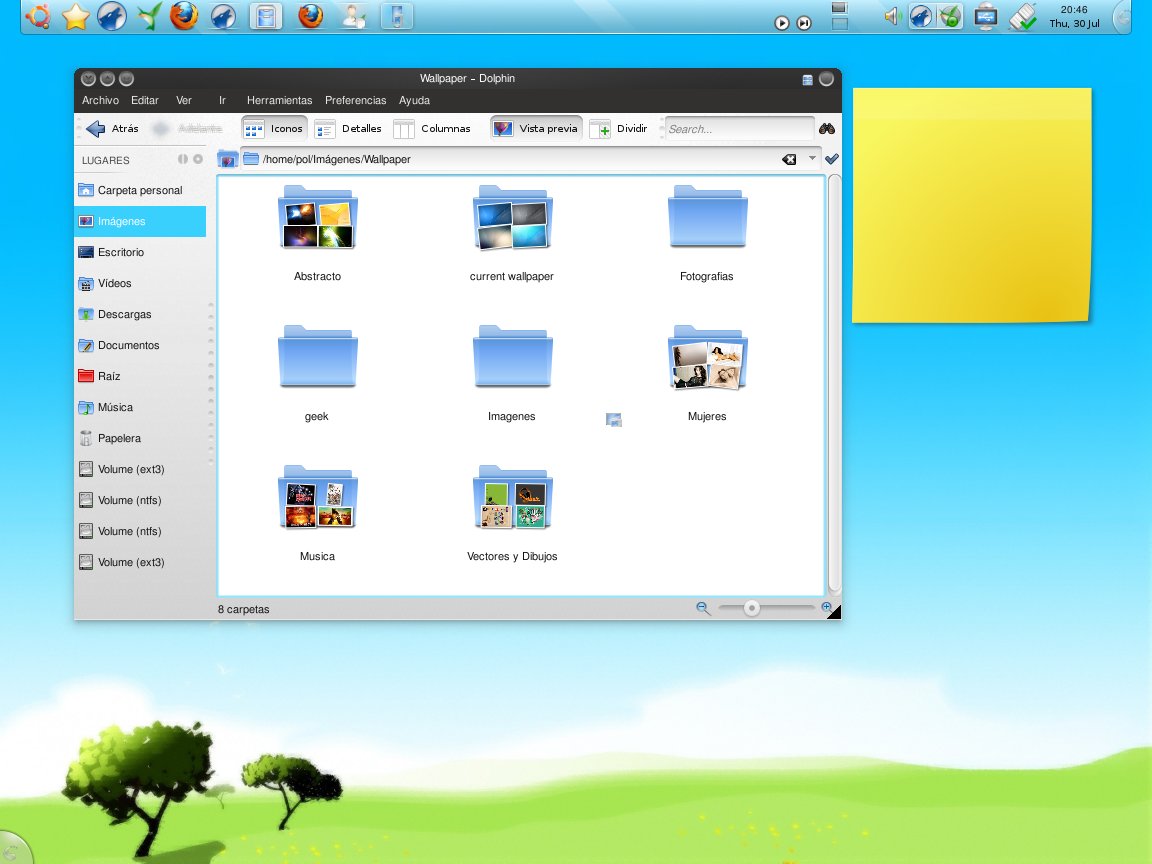Open the location history dropdown arrow

pos(812,158)
